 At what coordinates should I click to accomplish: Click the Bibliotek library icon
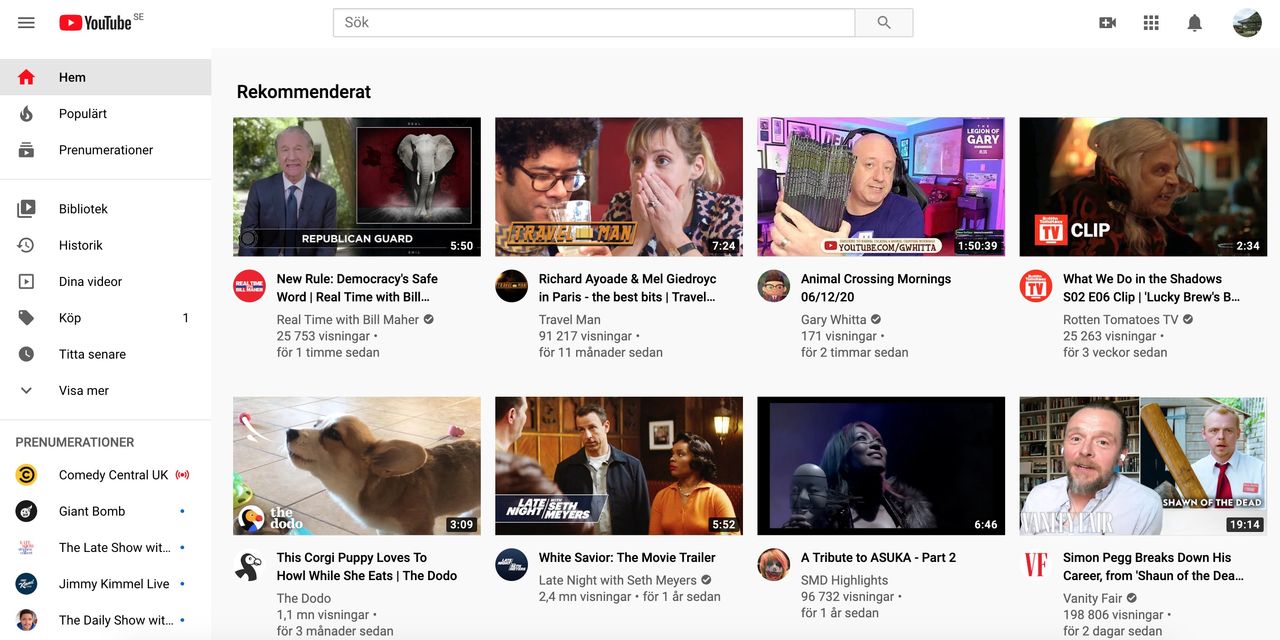[x=26, y=209]
